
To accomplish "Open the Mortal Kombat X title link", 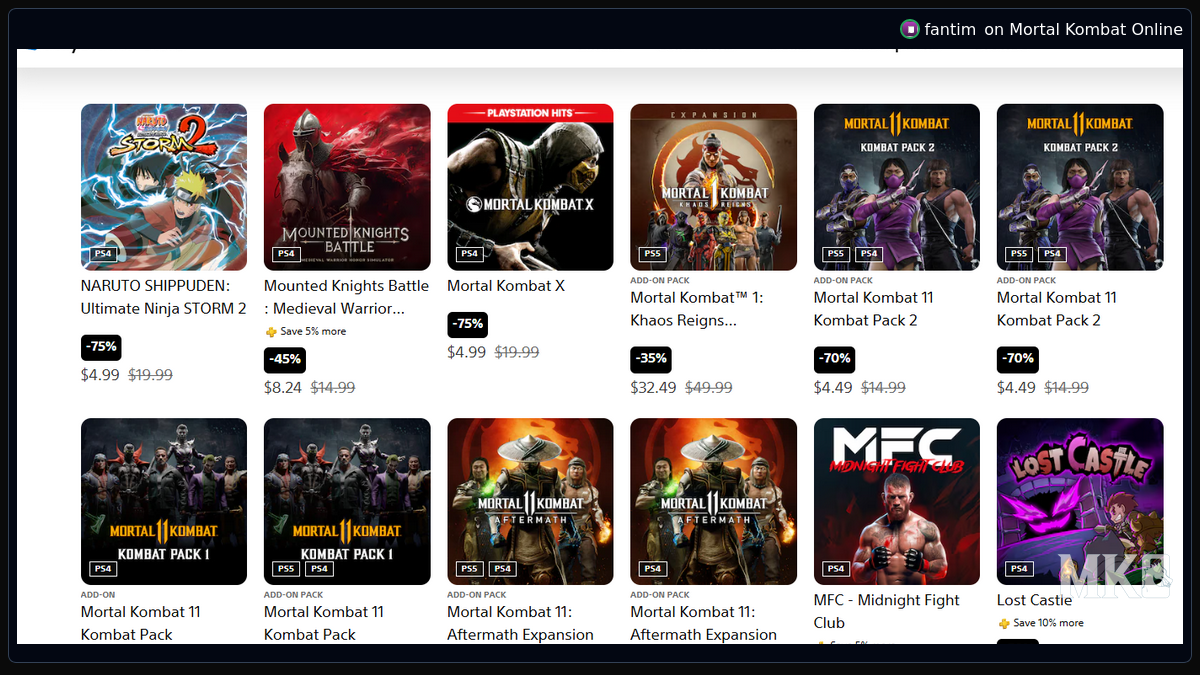I will 506,285.
